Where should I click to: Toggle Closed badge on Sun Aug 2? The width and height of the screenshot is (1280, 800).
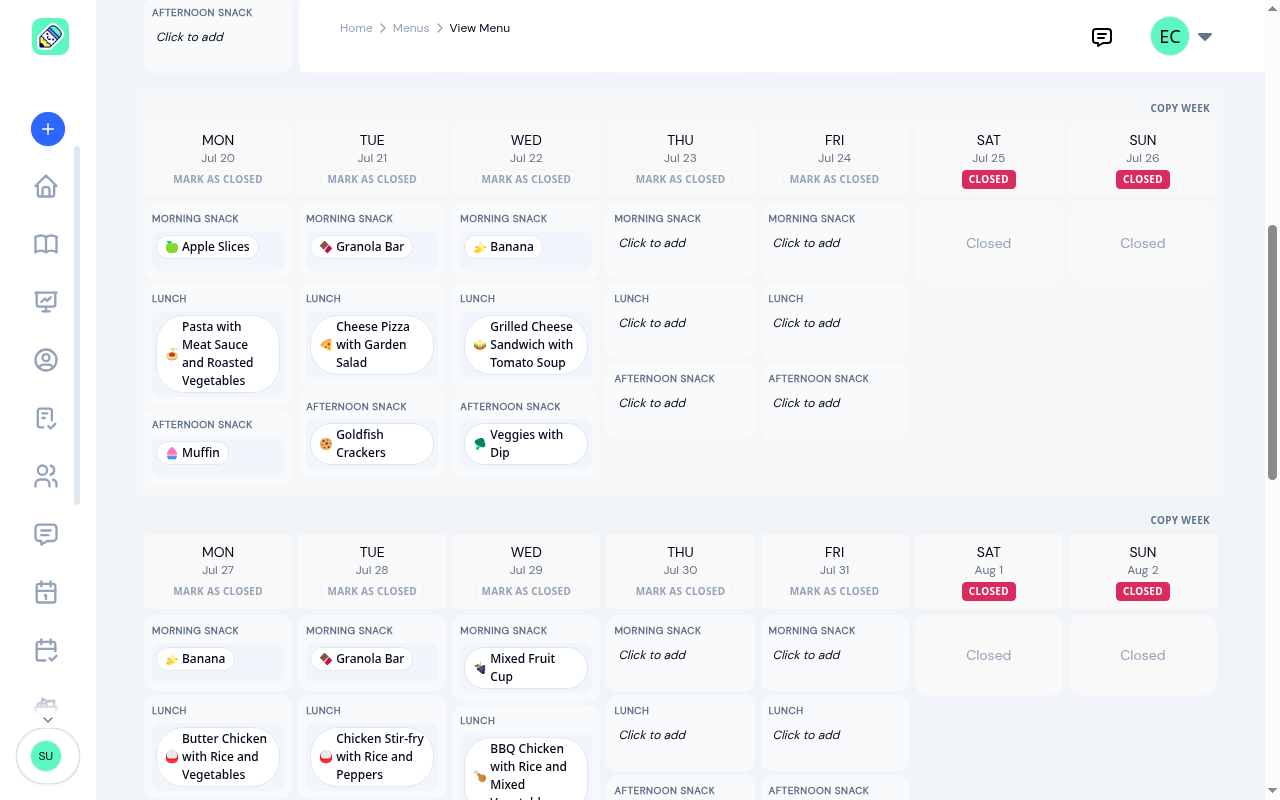coord(1143,591)
